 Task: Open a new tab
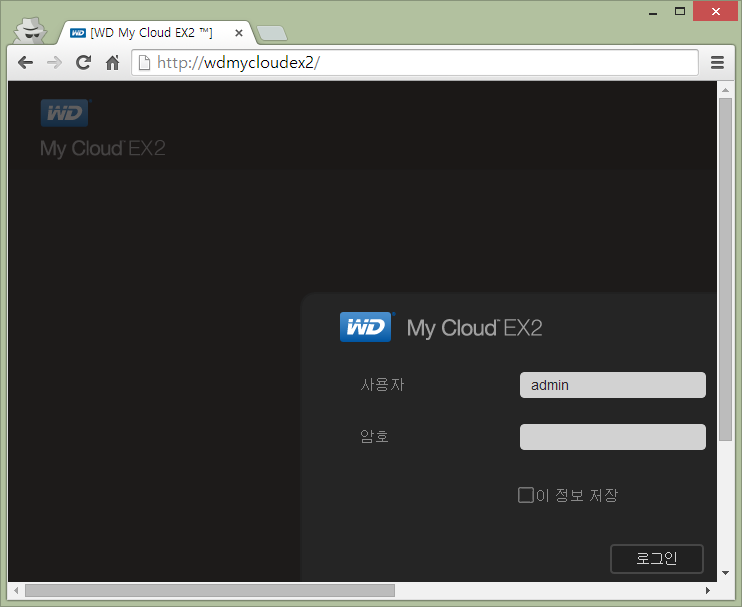click(271, 33)
